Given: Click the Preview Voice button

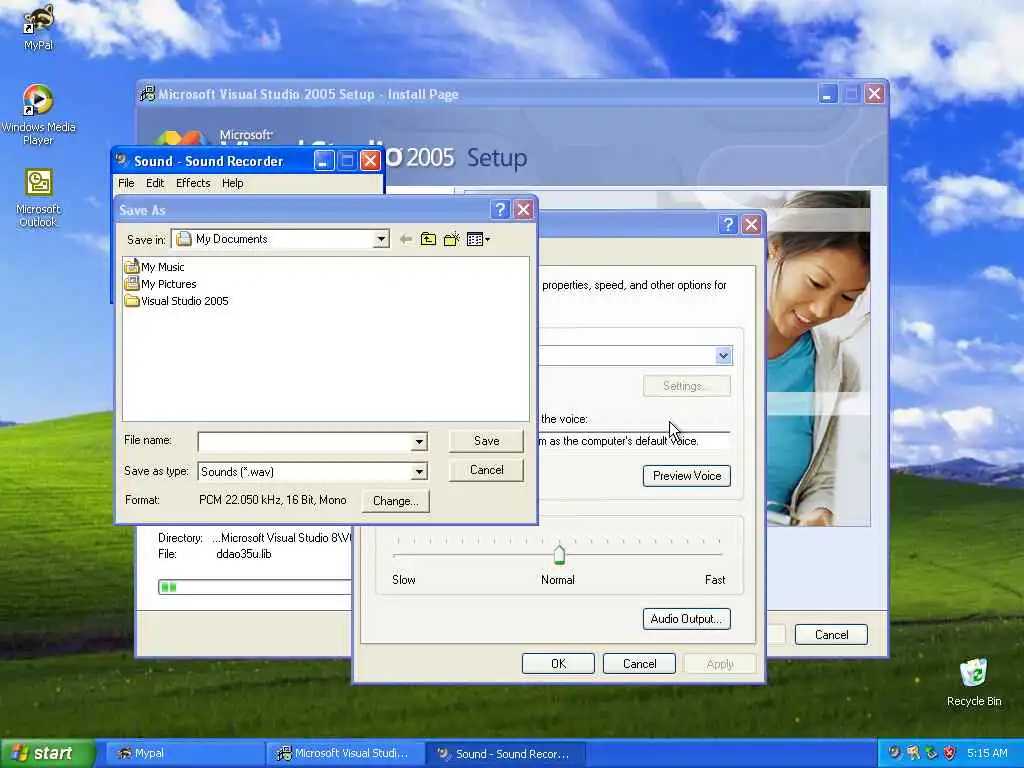Looking at the screenshot, I should click(687, 476).
